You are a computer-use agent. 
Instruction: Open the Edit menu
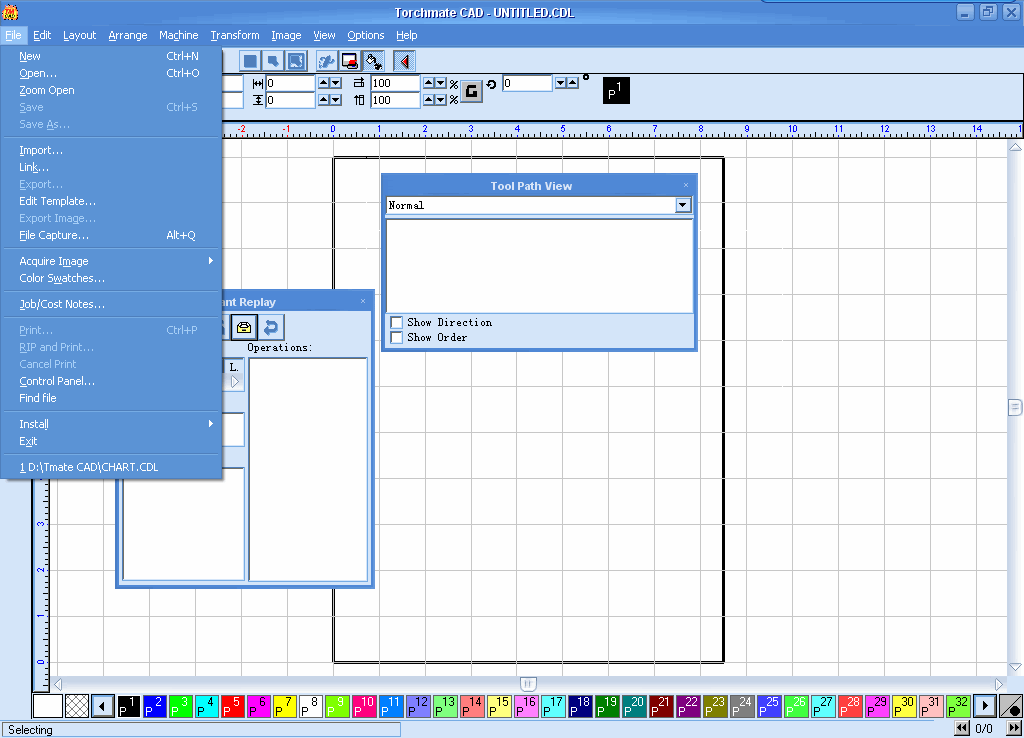(42, 35)
